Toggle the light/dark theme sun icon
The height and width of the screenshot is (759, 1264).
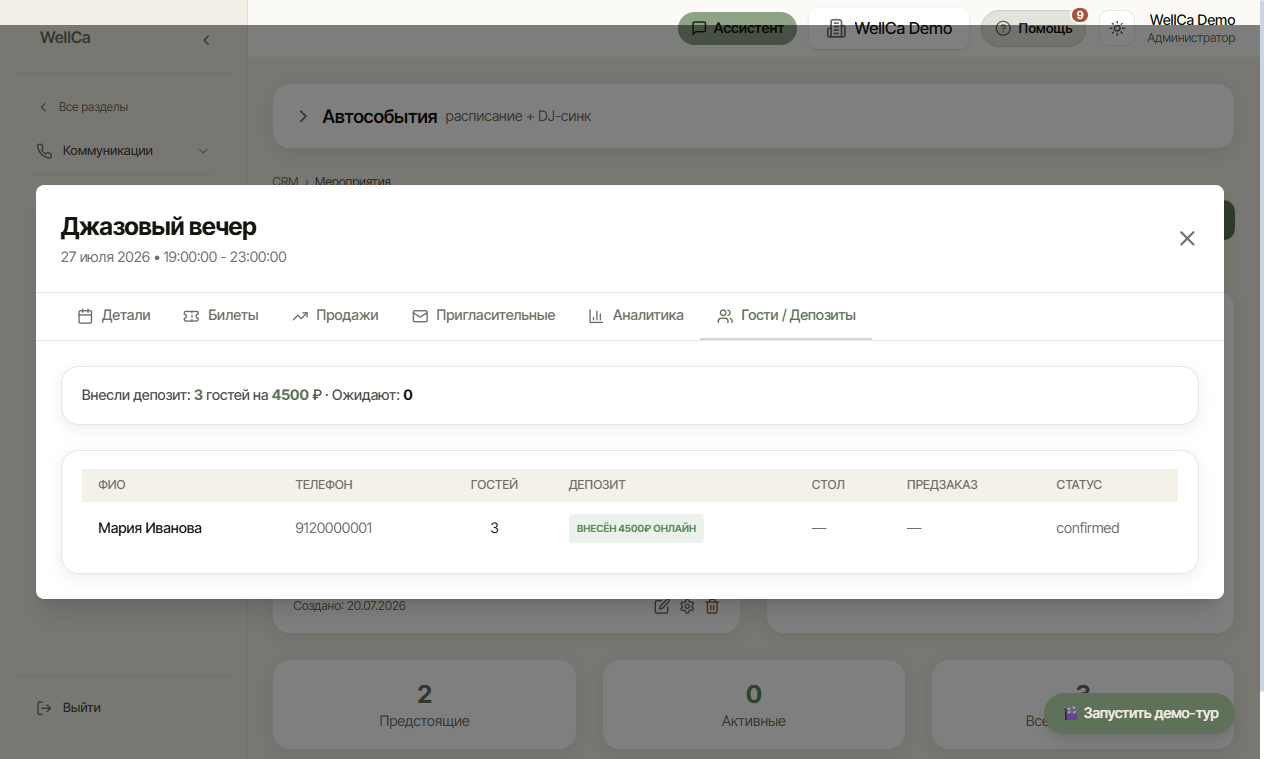point(1117,28)
